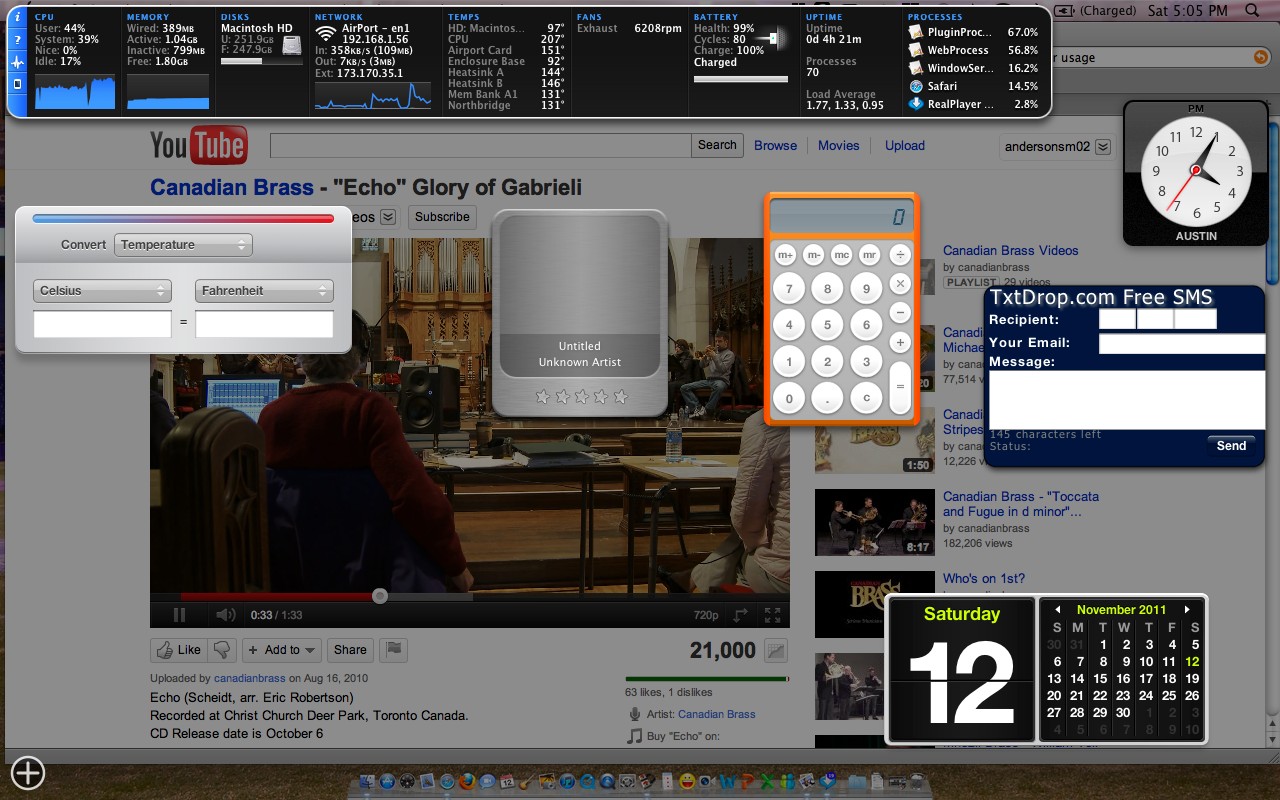Viewport: 1280px width, 800px height.
Task: Click the YouTube search text field
Action: (480, 145)
